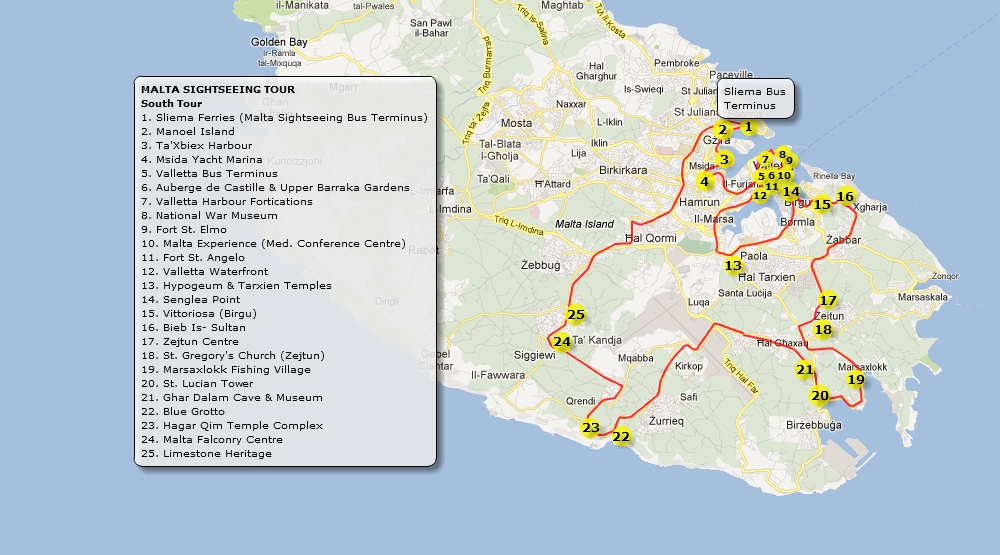Select marker 24 near Ta' Kandja
1000x555 pixels.
pyautogui.click(x=562, y=342)
